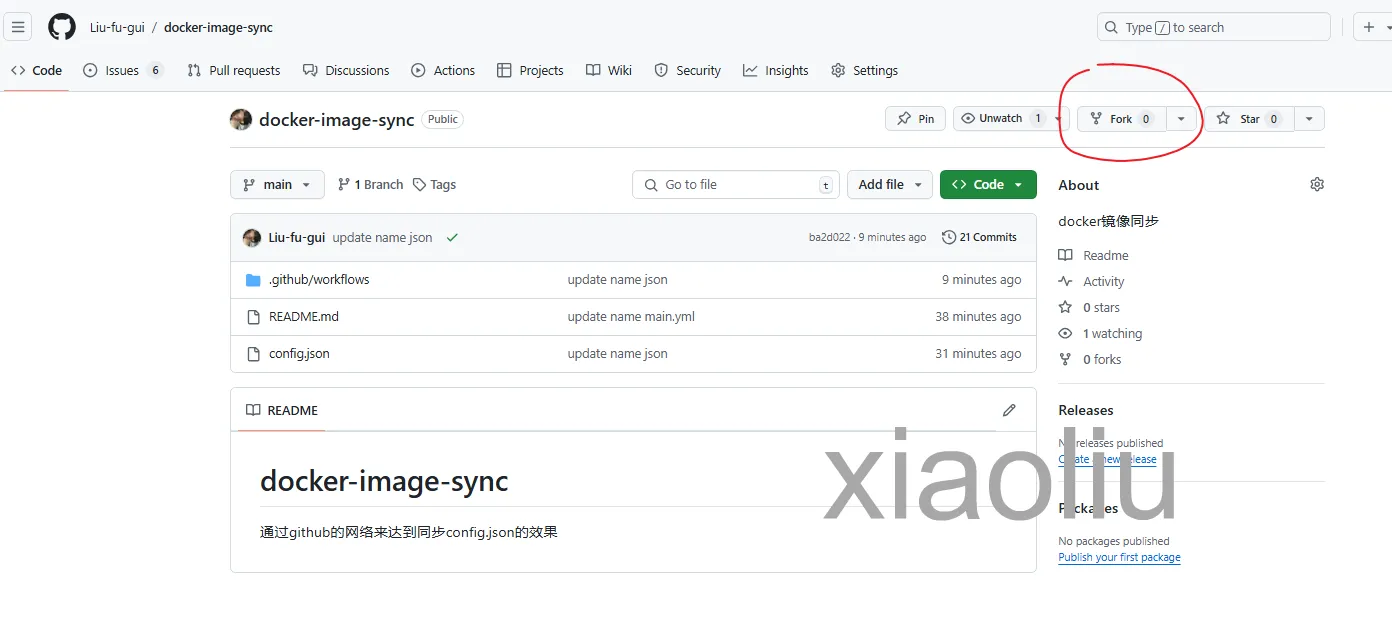Fork the repository with the Fork button
This screenshot has height=624, width=1392.
(x=1122, y=118)
